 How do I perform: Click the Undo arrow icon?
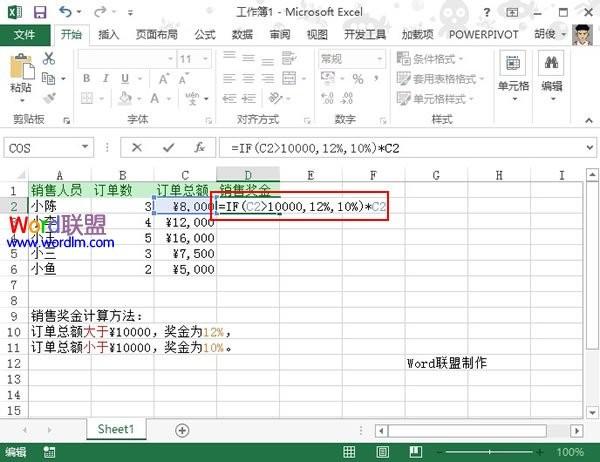tap(65, 12)
